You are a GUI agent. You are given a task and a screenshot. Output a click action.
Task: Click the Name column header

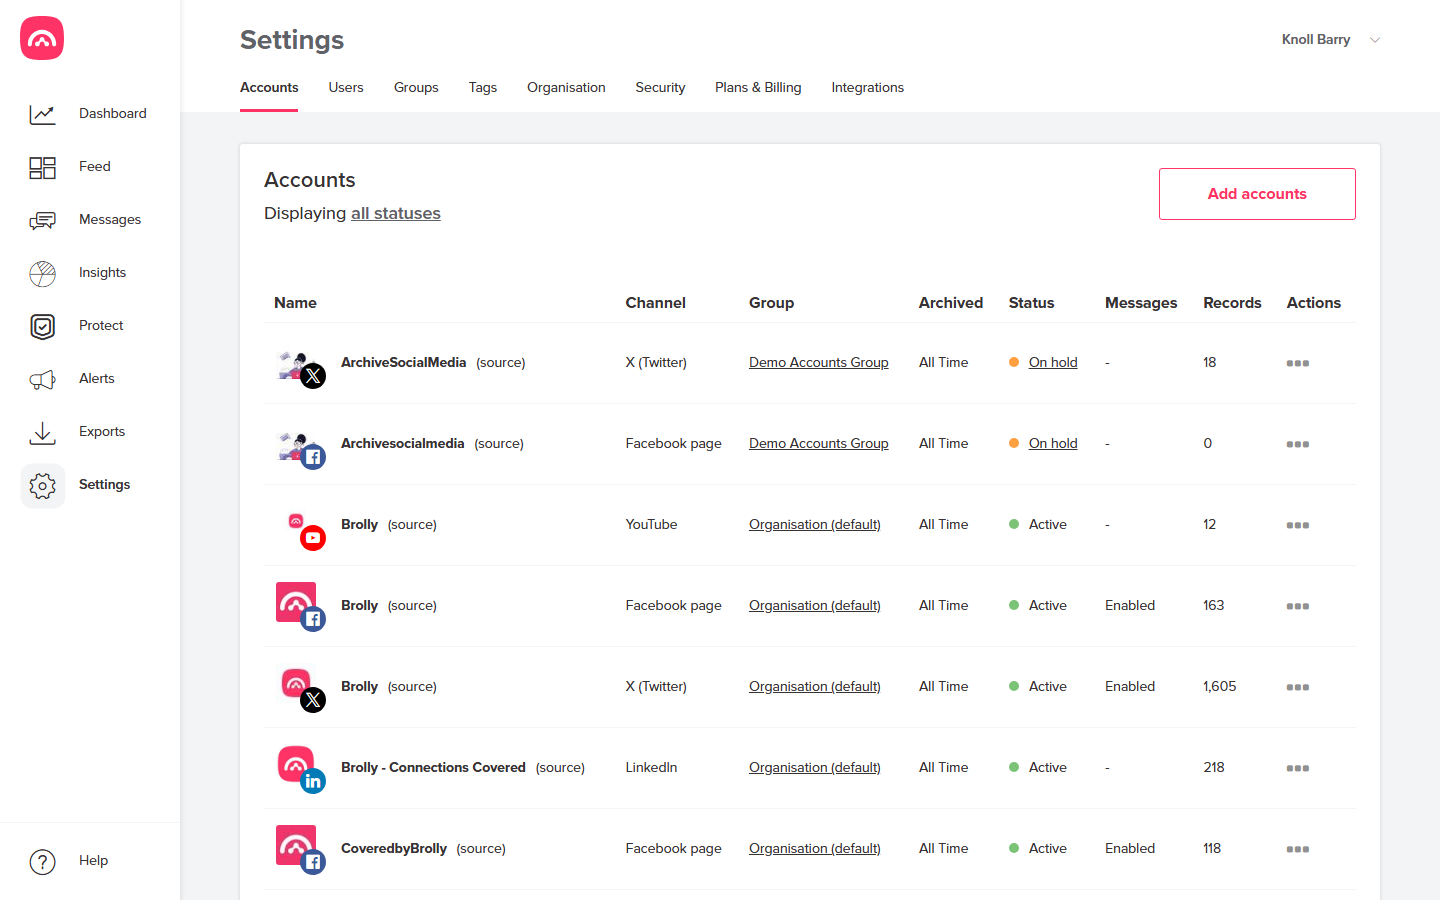(x=296, y=303)
